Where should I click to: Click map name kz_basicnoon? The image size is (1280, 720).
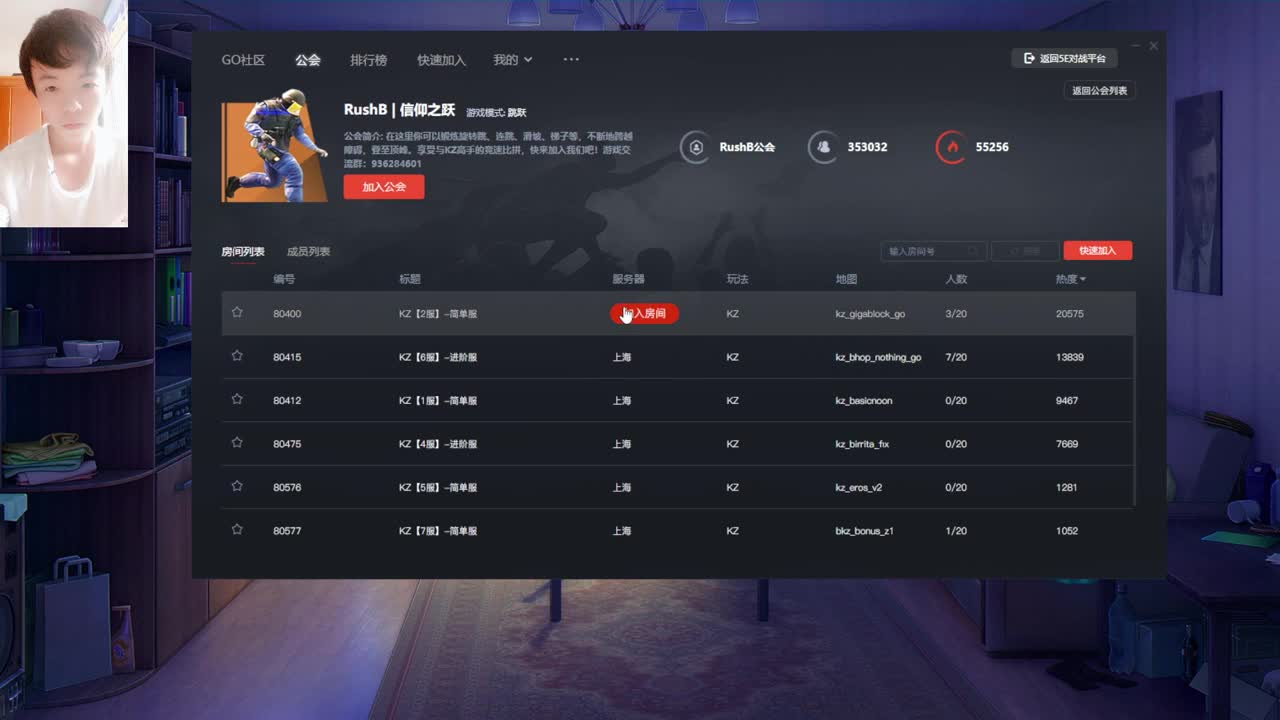(x=864, y=401)
